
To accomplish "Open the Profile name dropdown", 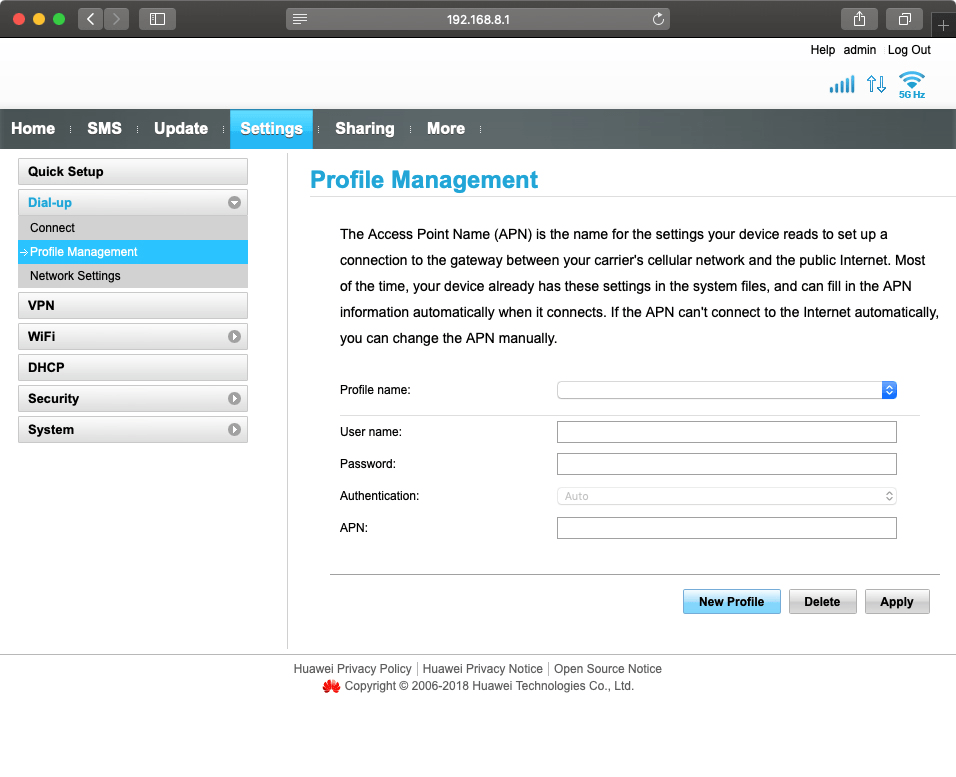I will 726,390.
